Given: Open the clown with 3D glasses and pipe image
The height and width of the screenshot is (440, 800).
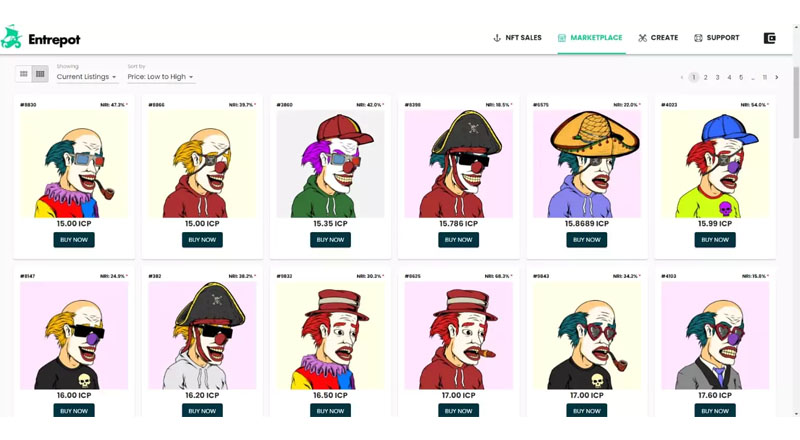Looking at the screenshot, I should coord(74,164).
